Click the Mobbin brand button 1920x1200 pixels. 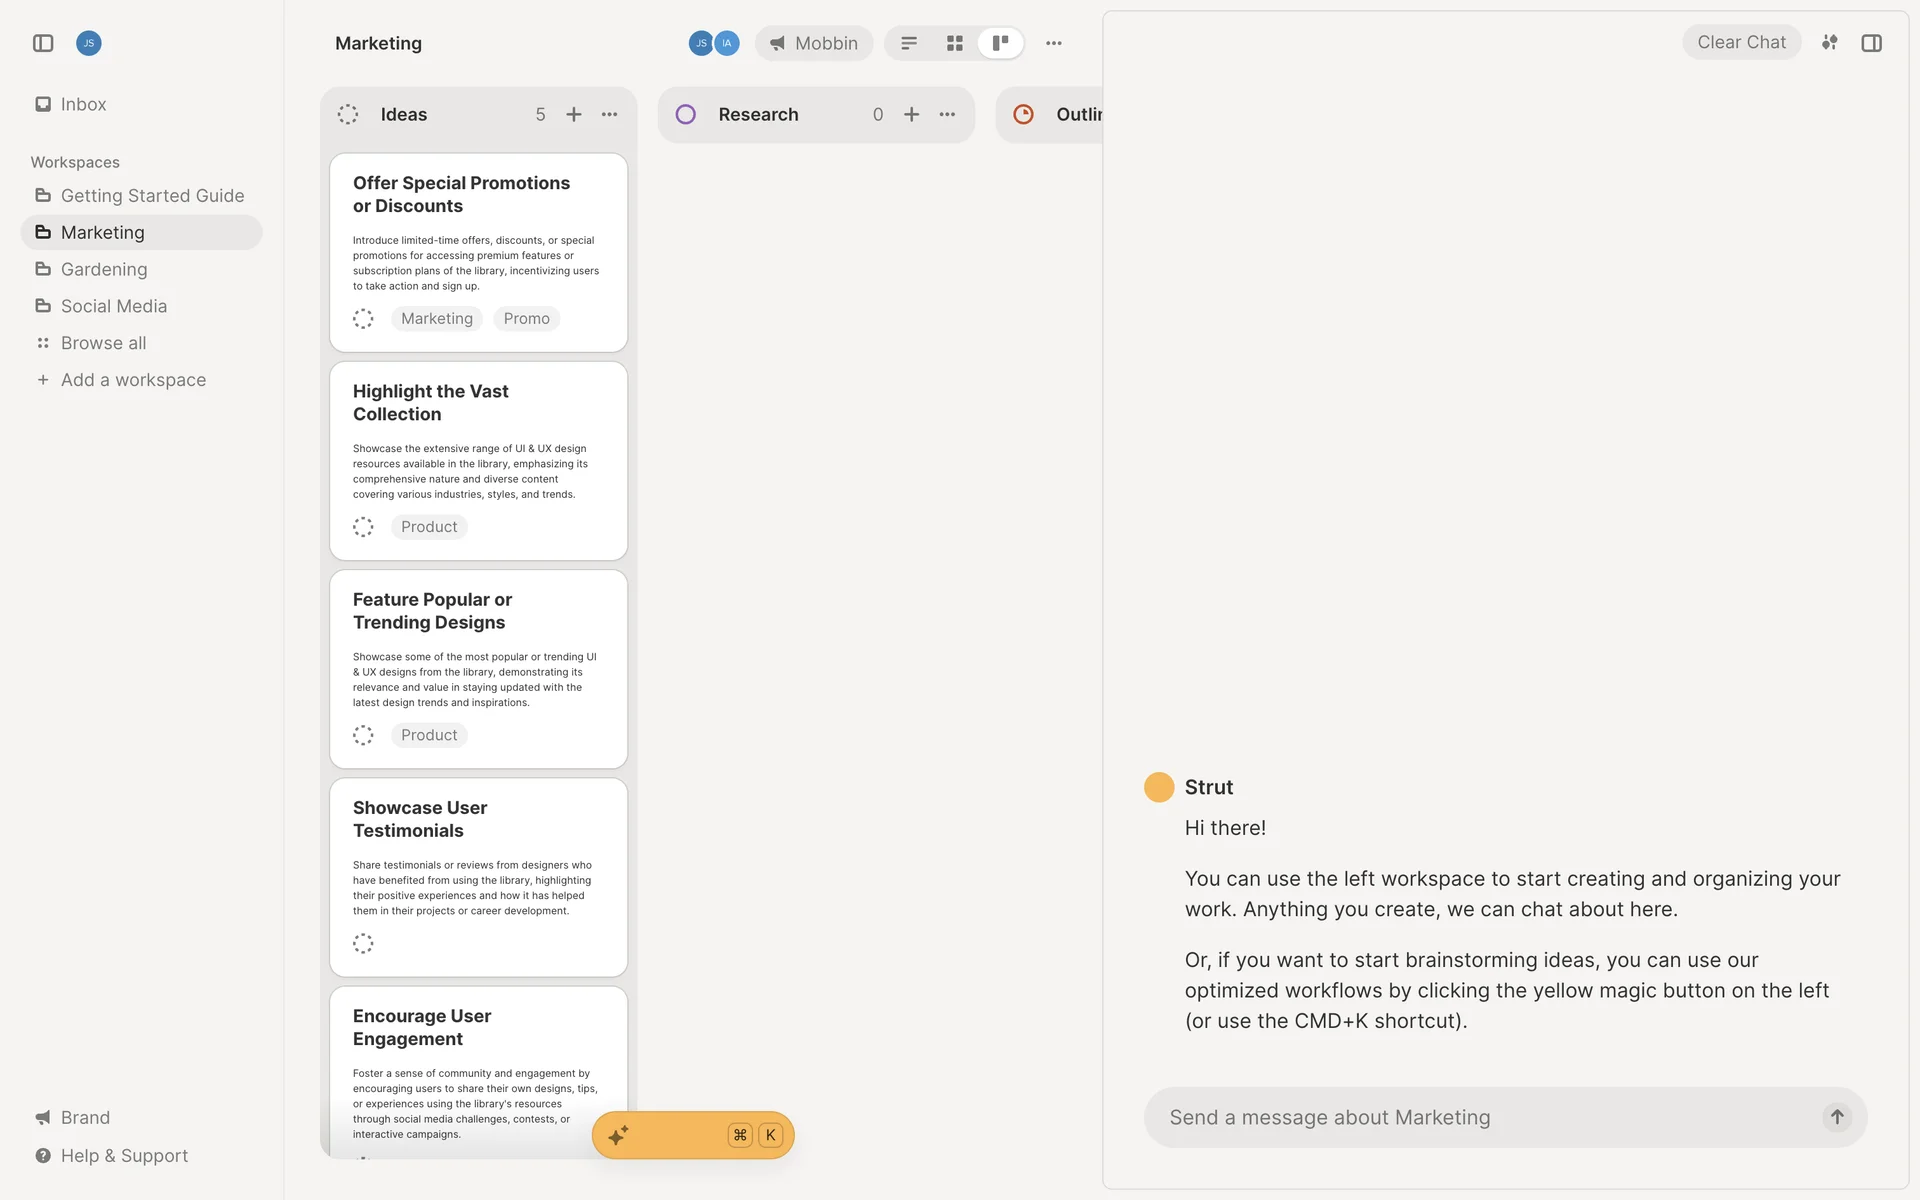[x=813, y=43]
